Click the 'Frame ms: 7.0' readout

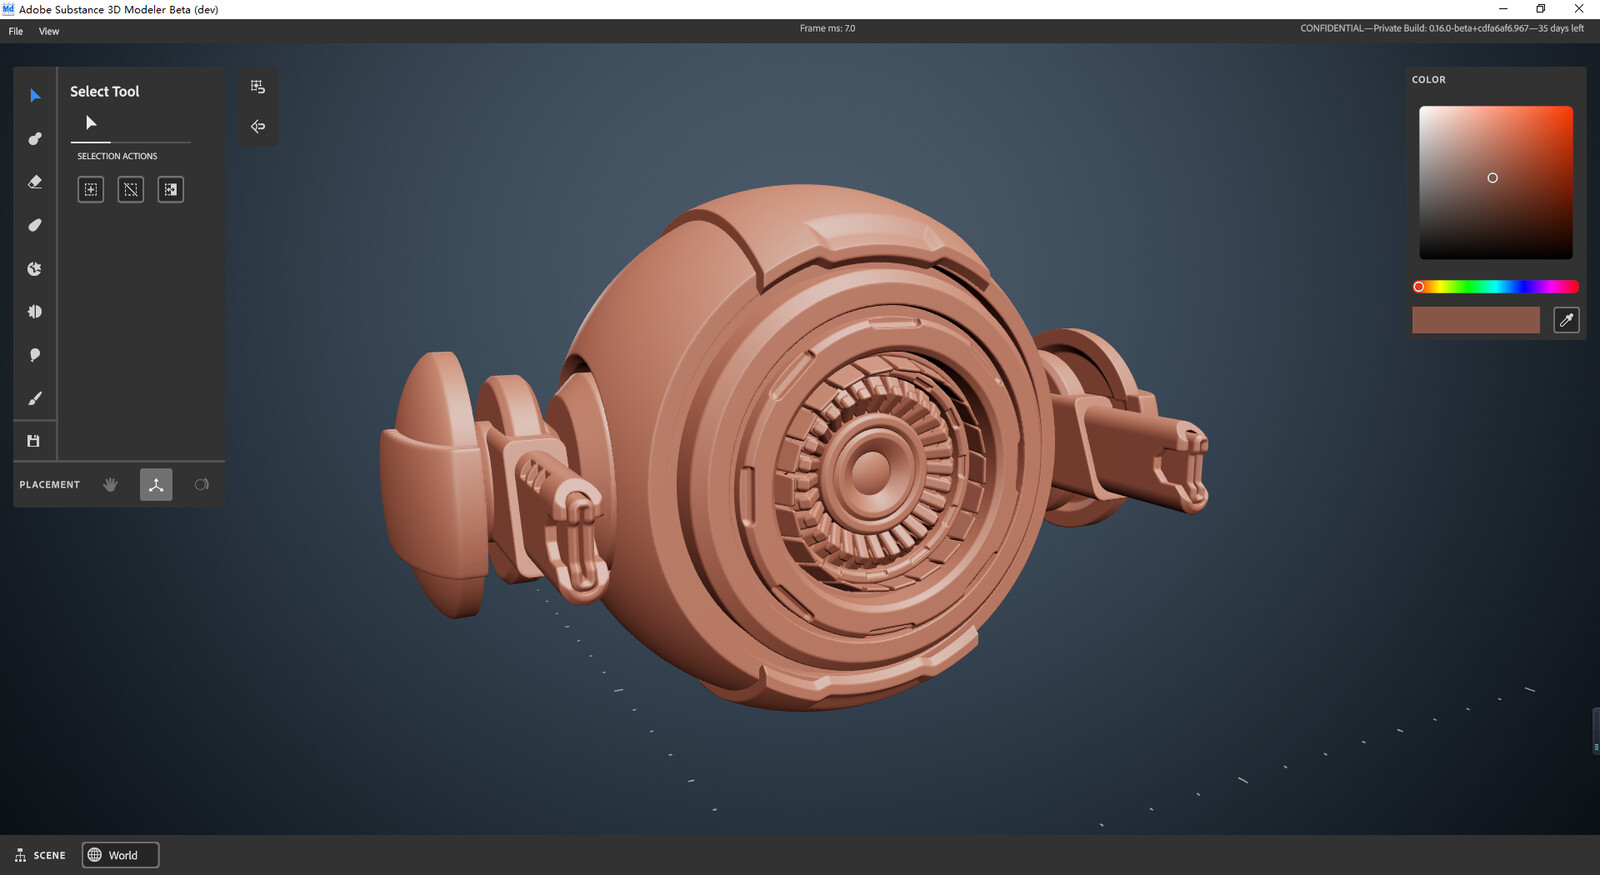(828, 28)
